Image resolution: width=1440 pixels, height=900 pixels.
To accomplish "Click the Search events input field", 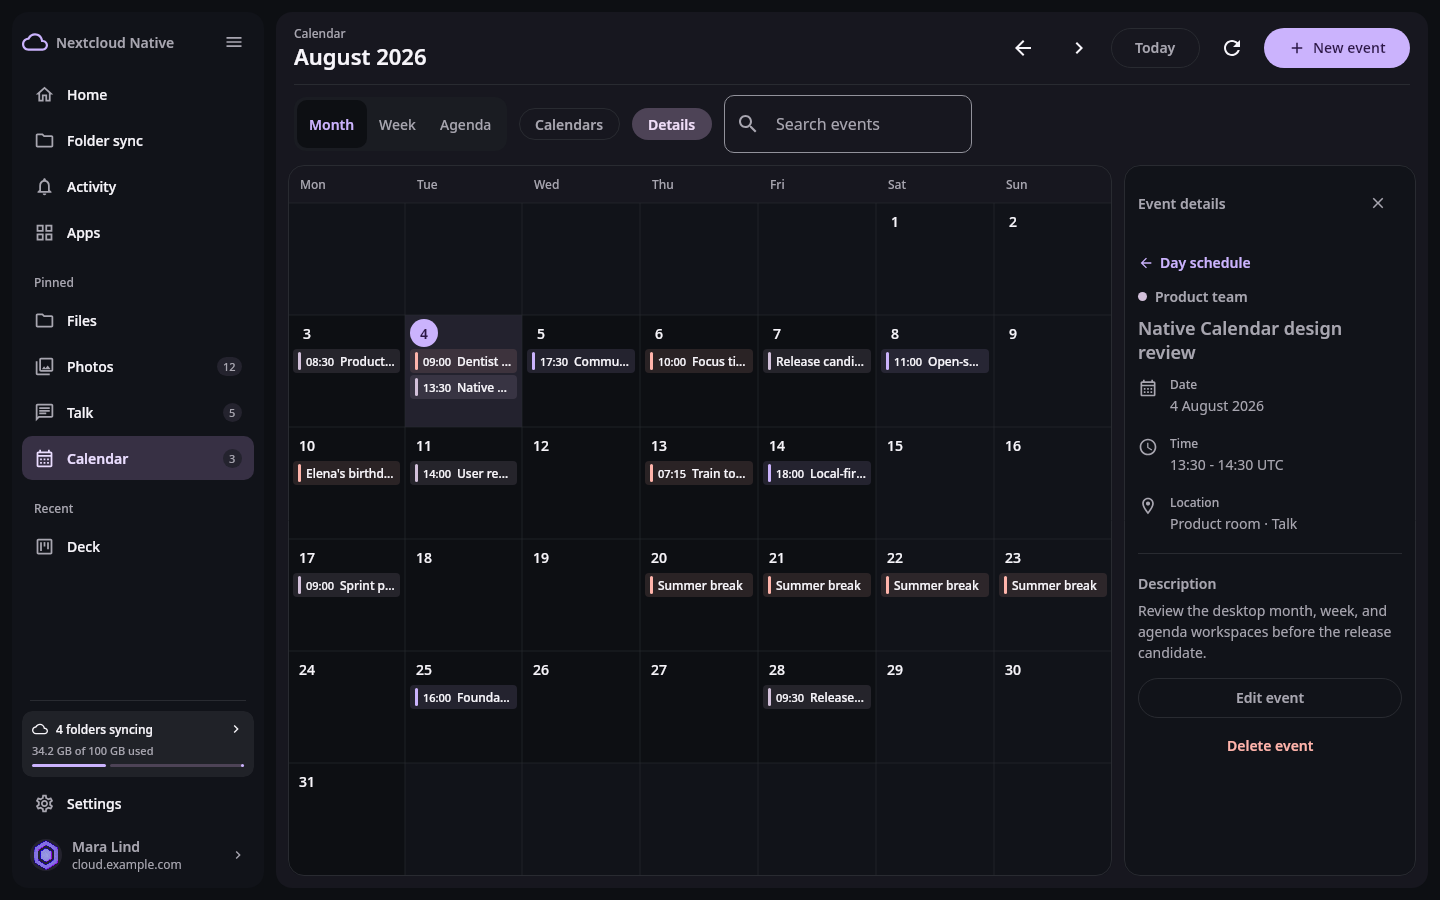I will pos(848,124).
